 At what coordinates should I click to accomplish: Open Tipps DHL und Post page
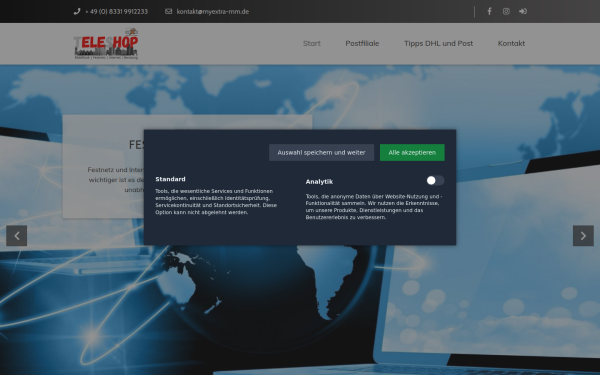pyautogui.click(x=439, y=43)
